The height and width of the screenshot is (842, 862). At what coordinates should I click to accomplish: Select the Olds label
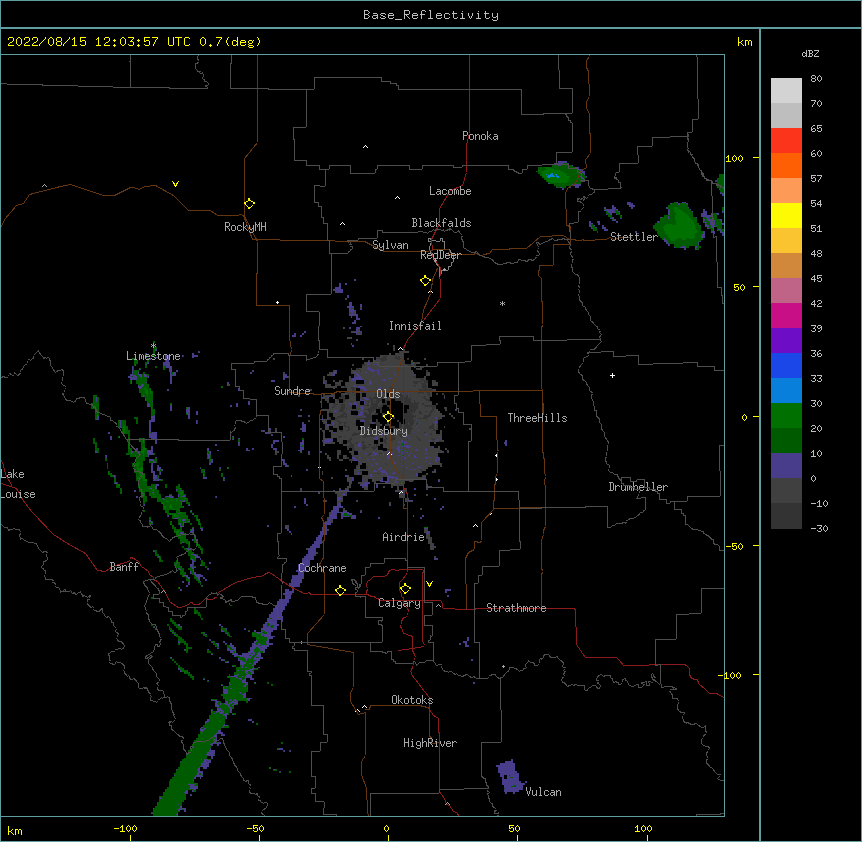coord(388,394)
